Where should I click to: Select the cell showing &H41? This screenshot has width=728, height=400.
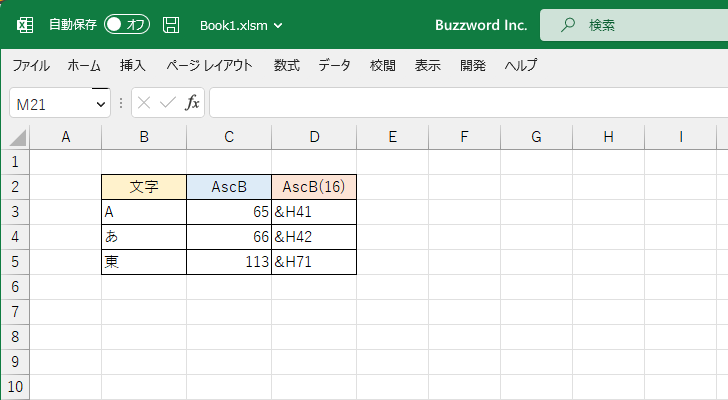point(314,212)
